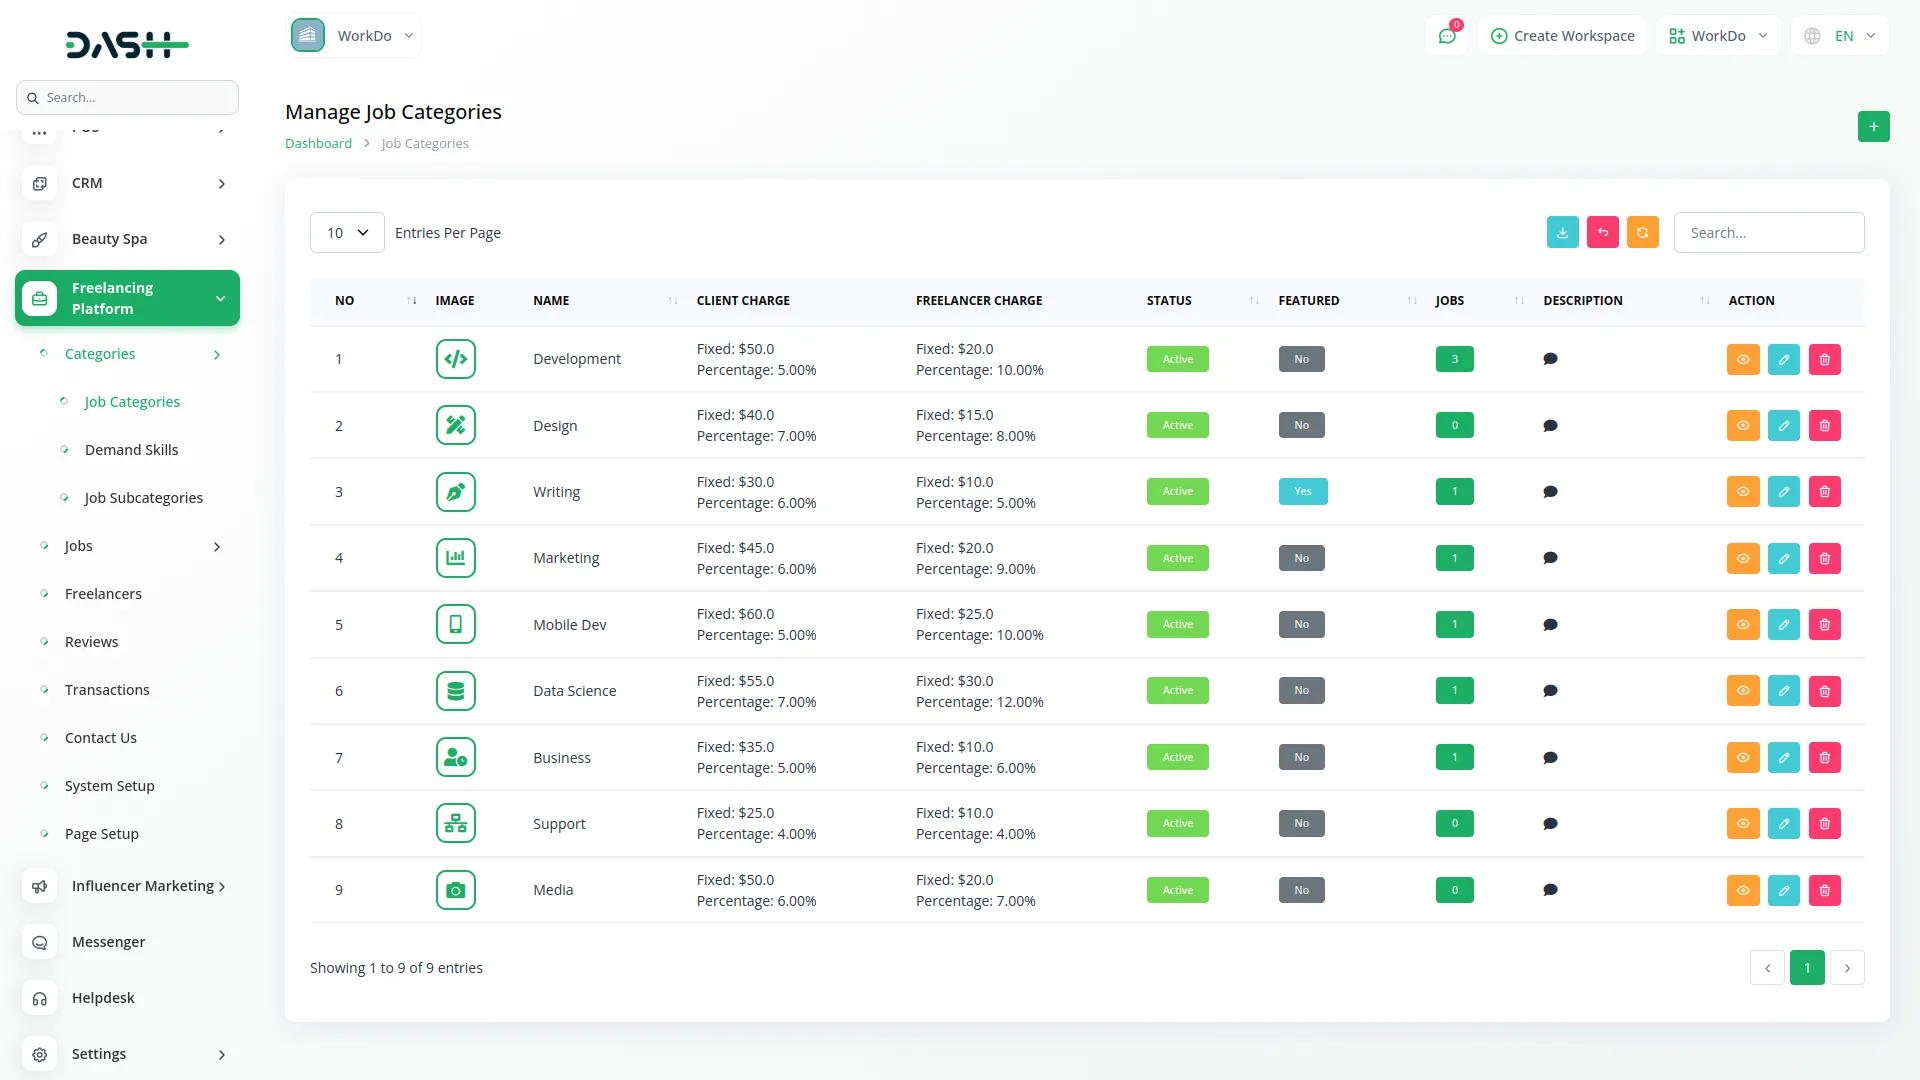
Task: Open the description comment icon for Marketing
Action: [1550, 558]
